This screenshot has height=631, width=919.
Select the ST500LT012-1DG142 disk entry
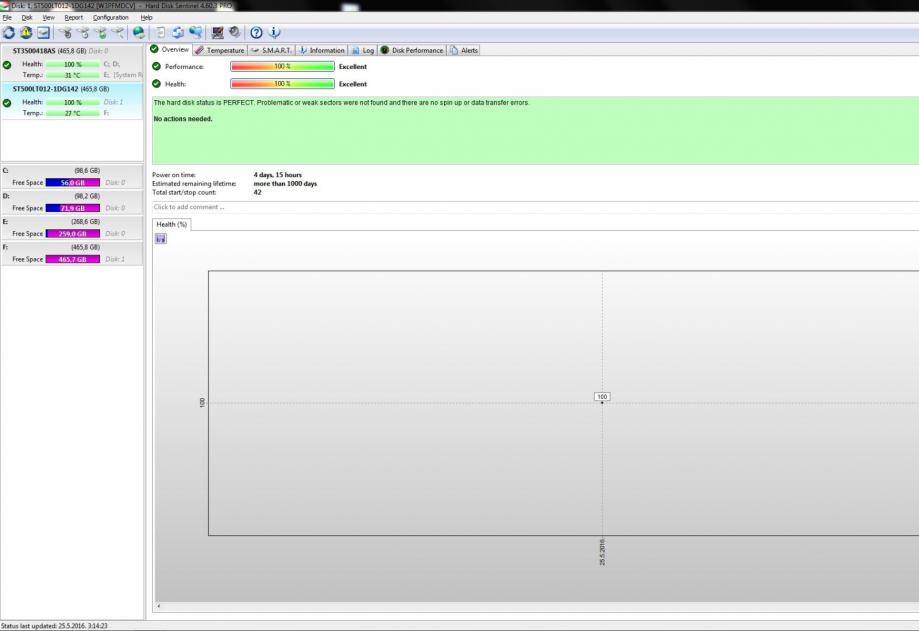72,101
